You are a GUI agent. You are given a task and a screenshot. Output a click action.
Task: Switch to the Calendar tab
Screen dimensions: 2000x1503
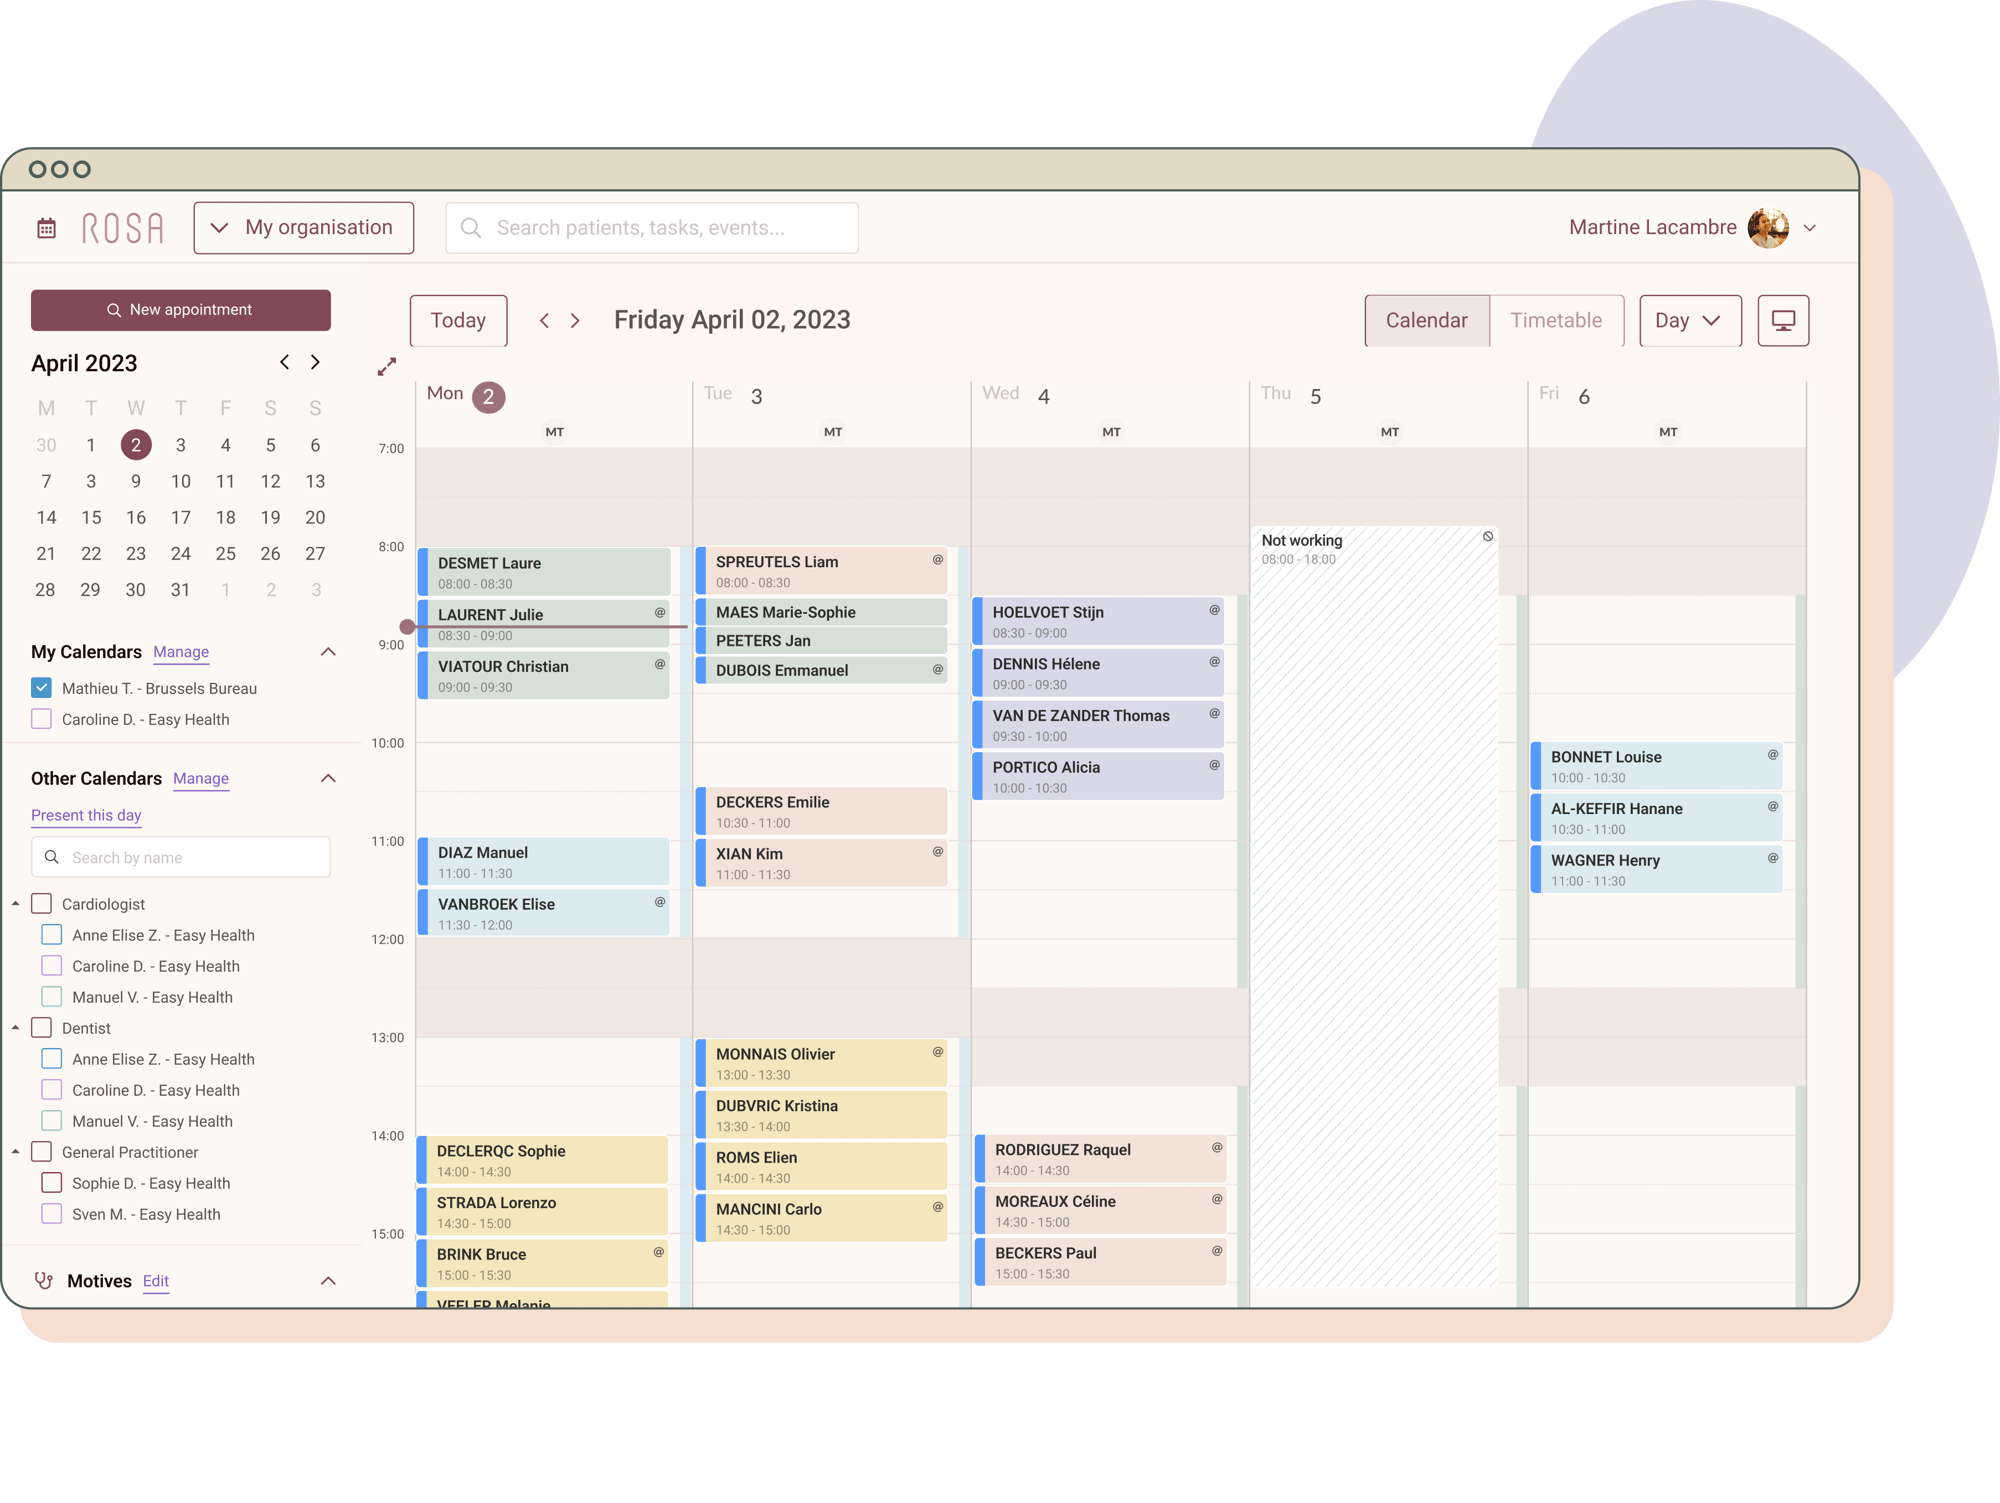[1424, 320]
